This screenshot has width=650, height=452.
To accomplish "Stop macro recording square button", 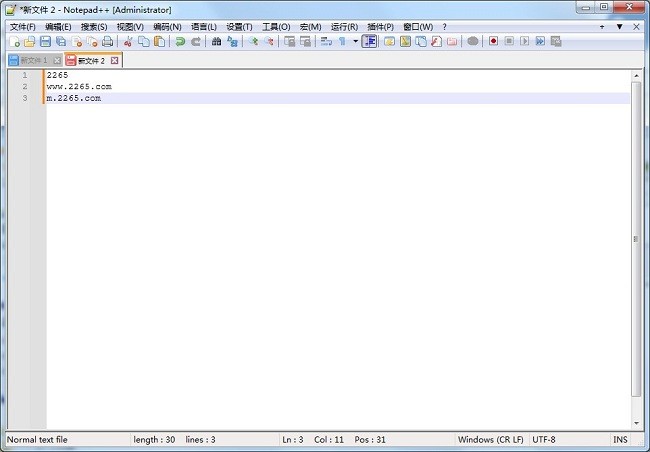I will (509, 41).
